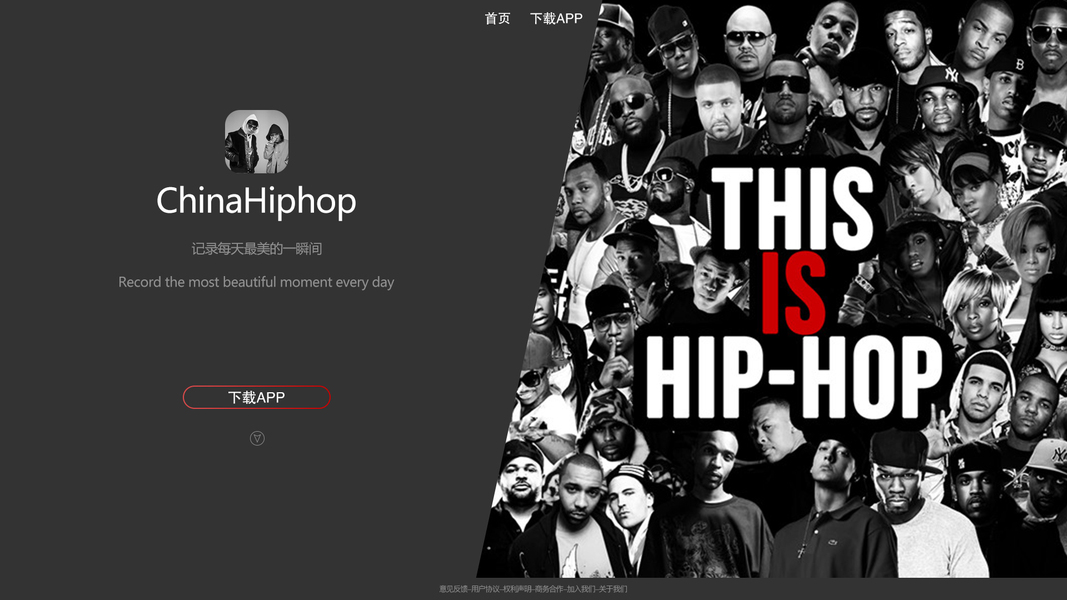Open the 加入我们 footer link

click(581, 589)
